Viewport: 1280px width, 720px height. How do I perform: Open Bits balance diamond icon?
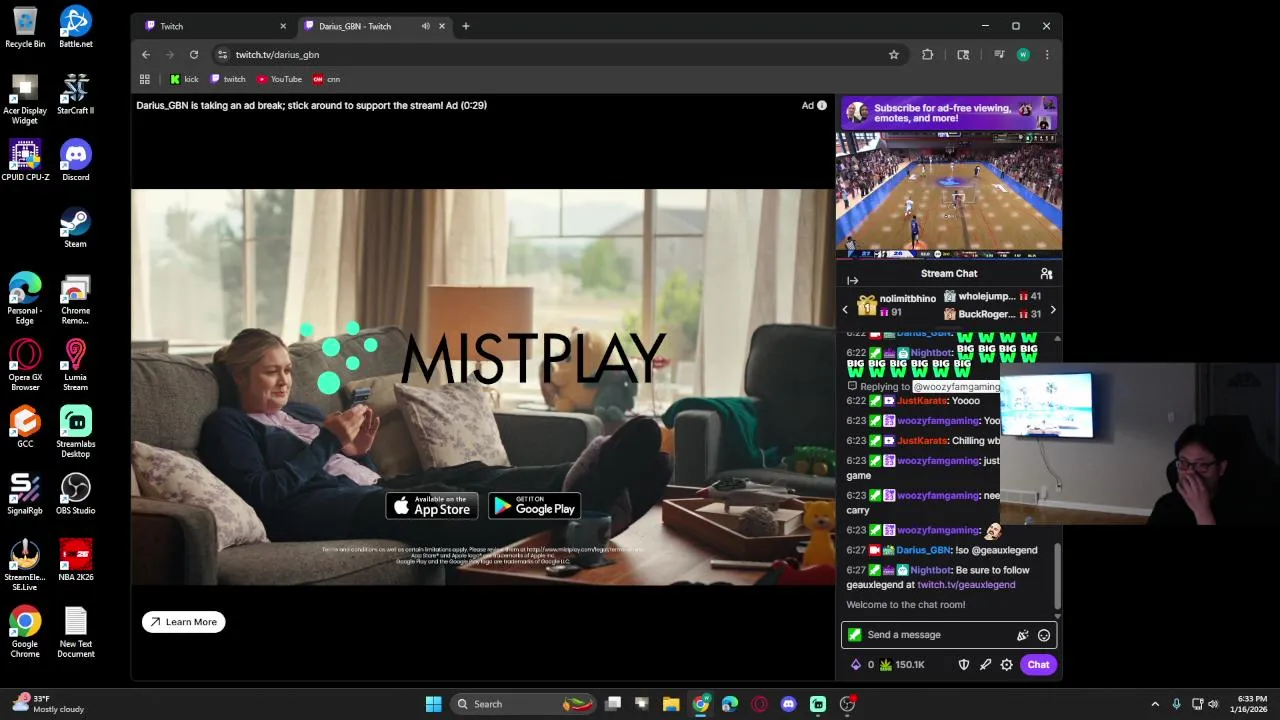pyautogui.click(x=856, y=665)
